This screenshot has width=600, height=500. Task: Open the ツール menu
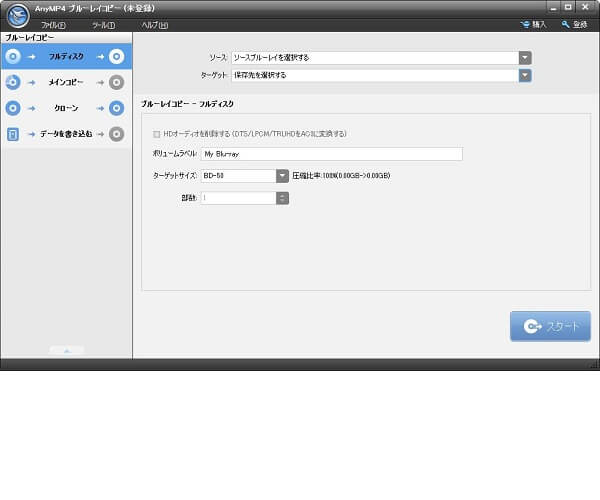(x=103, y=25)
